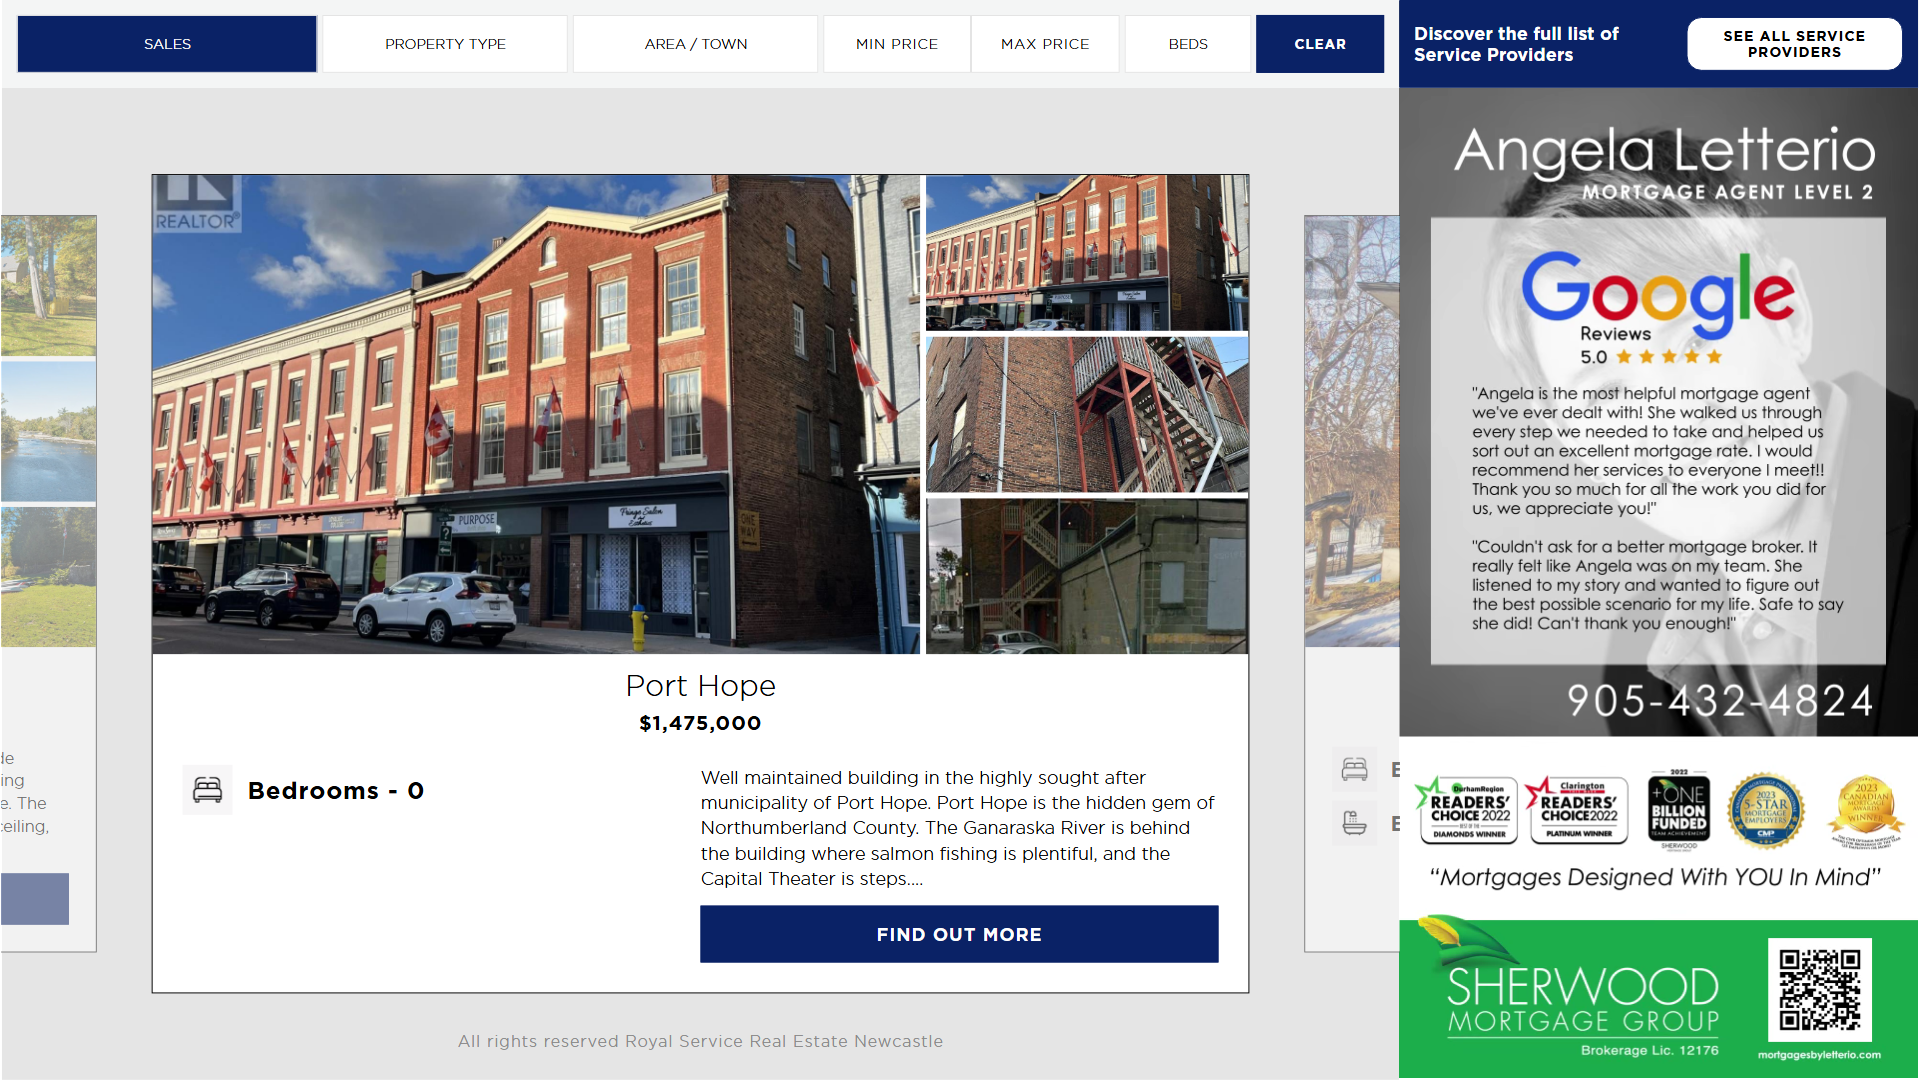
Task: Click Find Out More for Port Hope
Action: click(x=958, y=934)
